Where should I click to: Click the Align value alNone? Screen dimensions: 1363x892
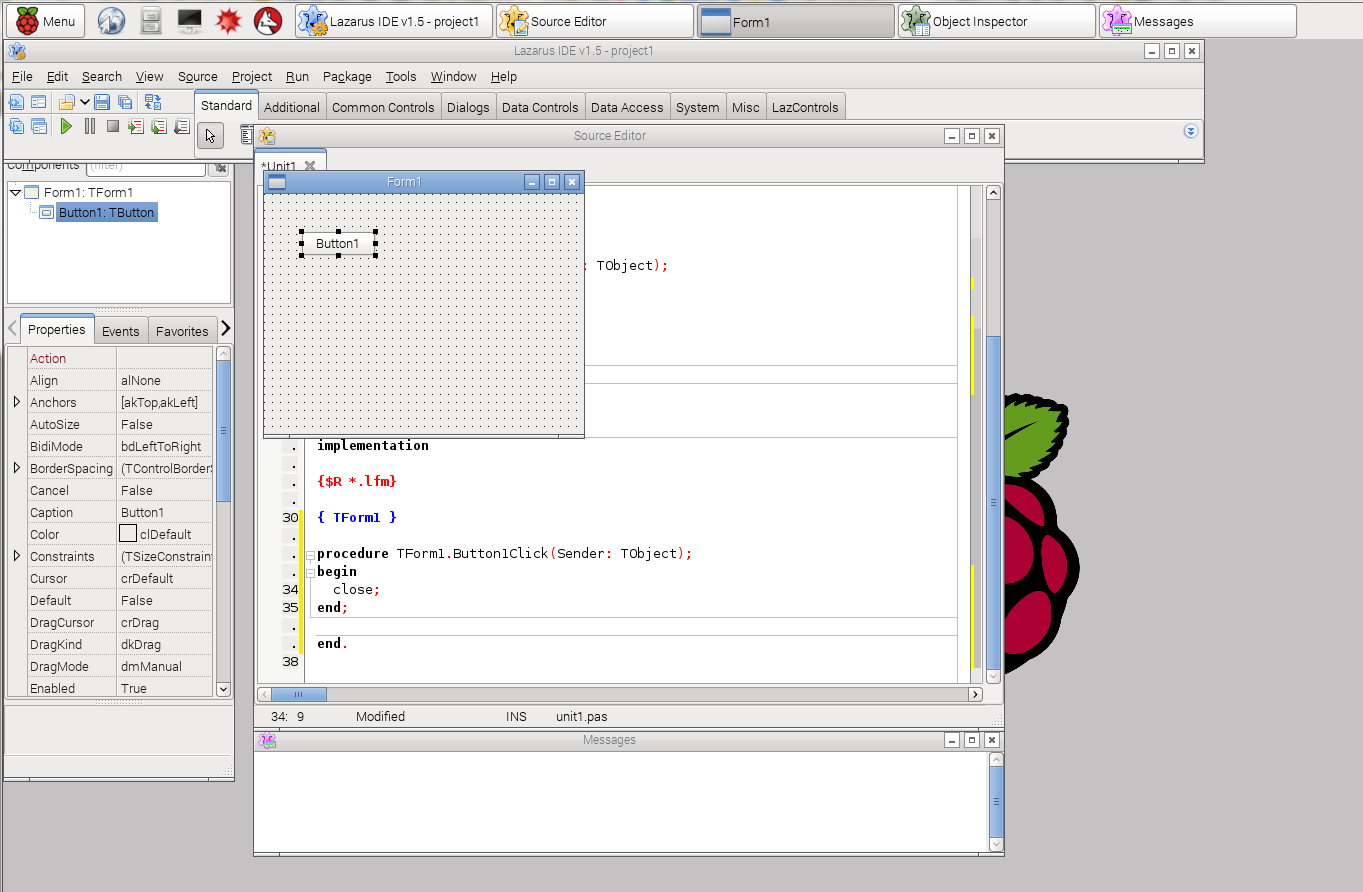point(165,380)
